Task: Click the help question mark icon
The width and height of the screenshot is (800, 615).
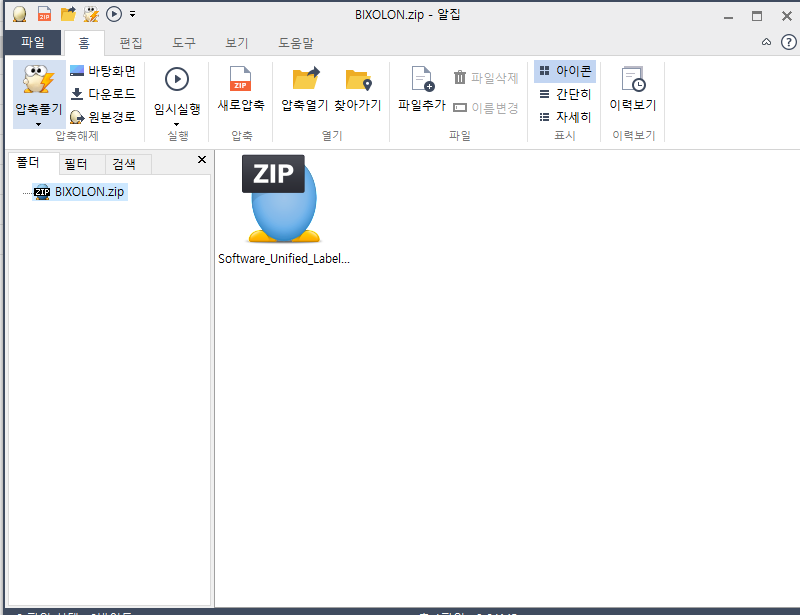Action: (789, 42)
